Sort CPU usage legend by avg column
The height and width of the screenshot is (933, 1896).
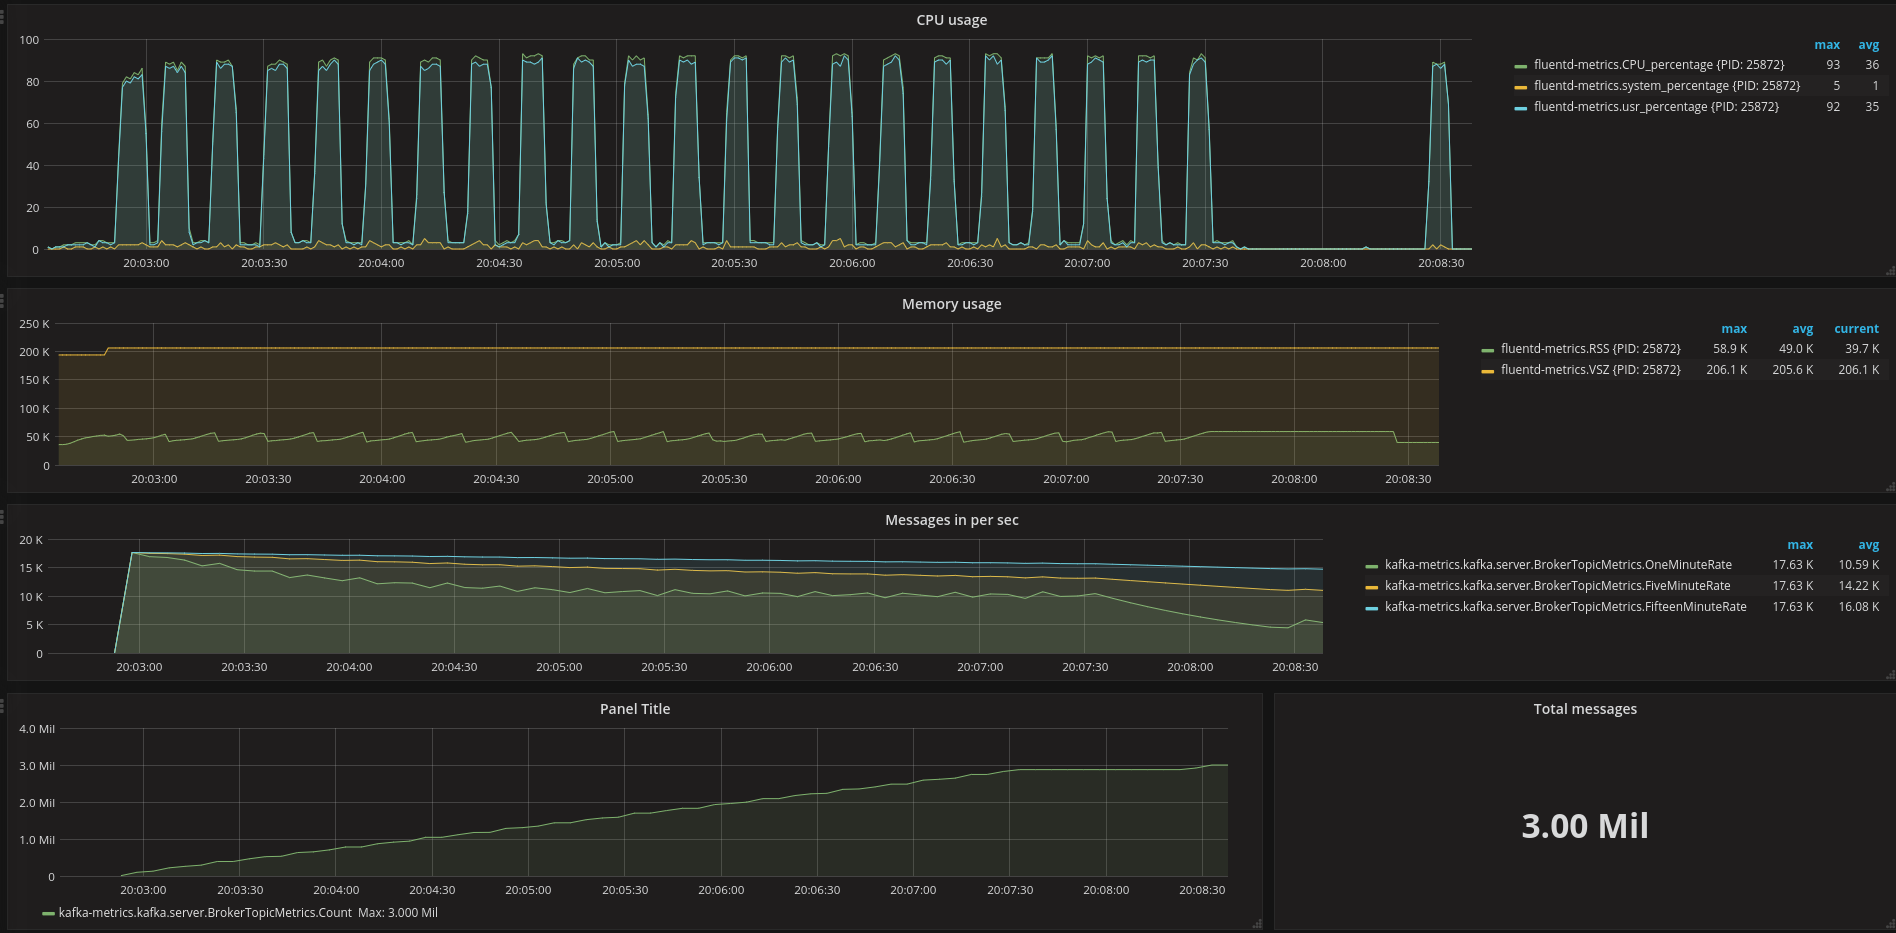tap(1869, 45)
